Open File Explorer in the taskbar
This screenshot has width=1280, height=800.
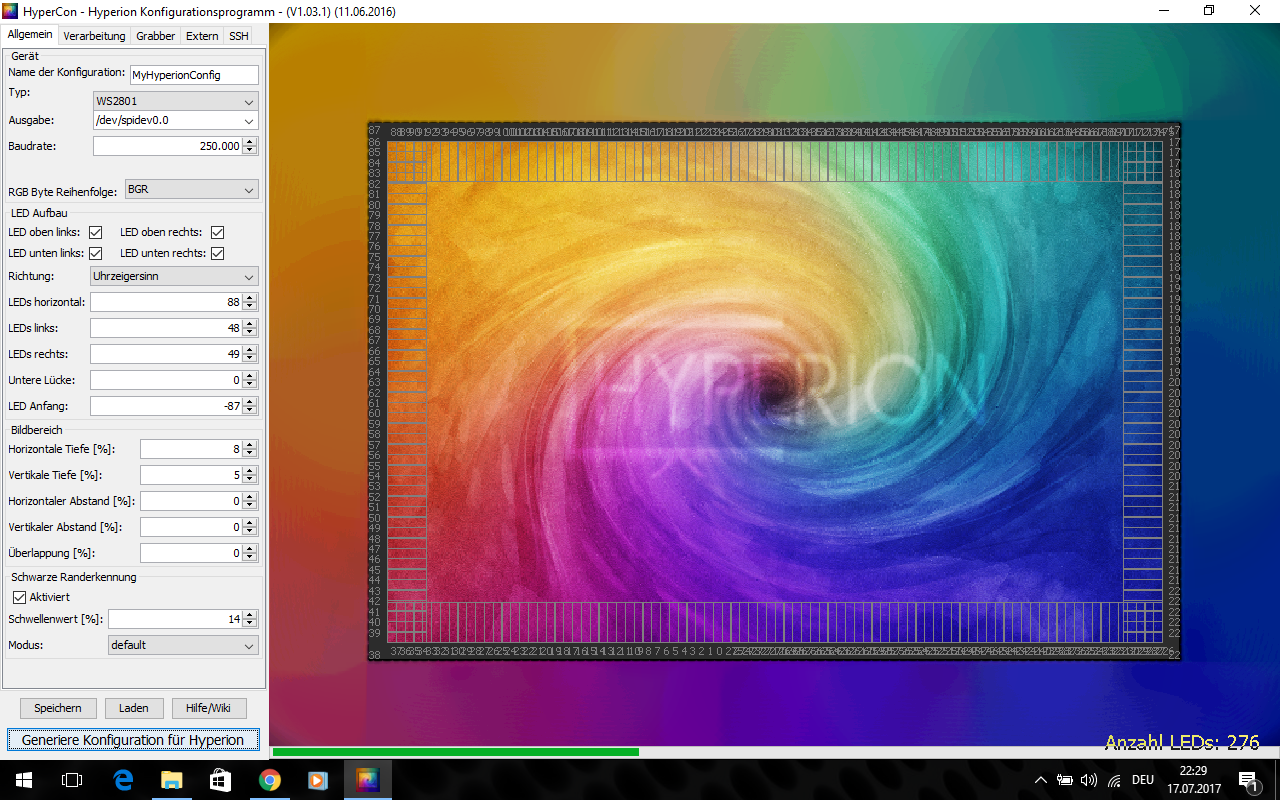172,780
